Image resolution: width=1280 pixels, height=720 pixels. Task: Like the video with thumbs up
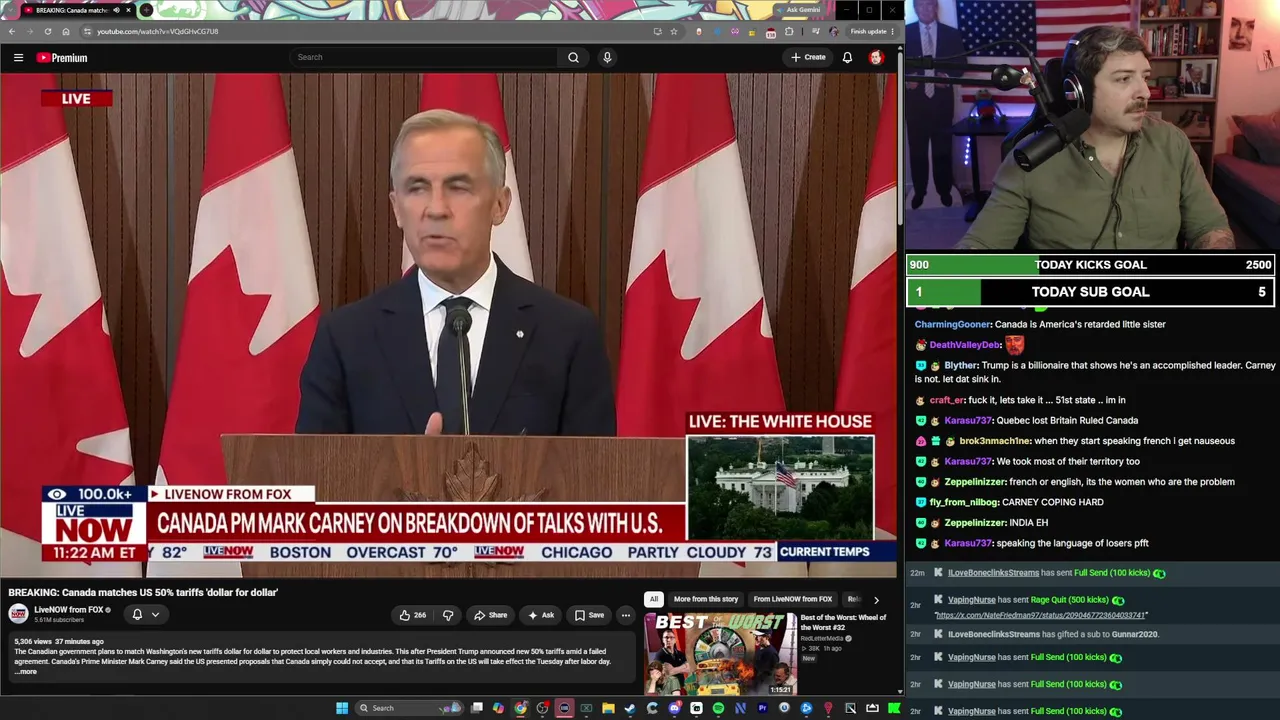[412, 615]
